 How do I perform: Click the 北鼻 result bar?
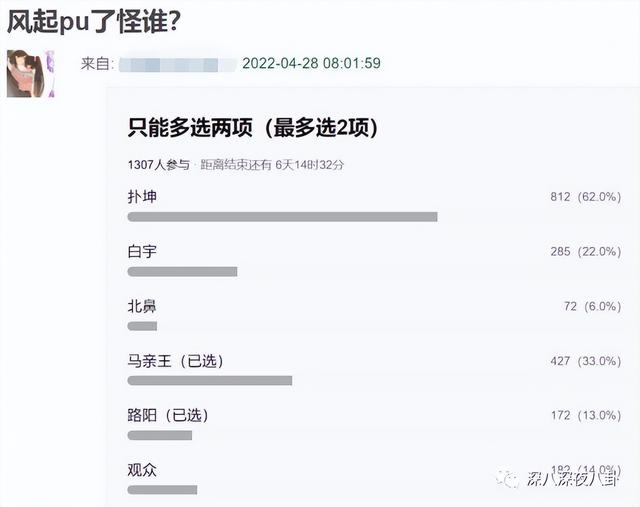(x=142, y=326)
